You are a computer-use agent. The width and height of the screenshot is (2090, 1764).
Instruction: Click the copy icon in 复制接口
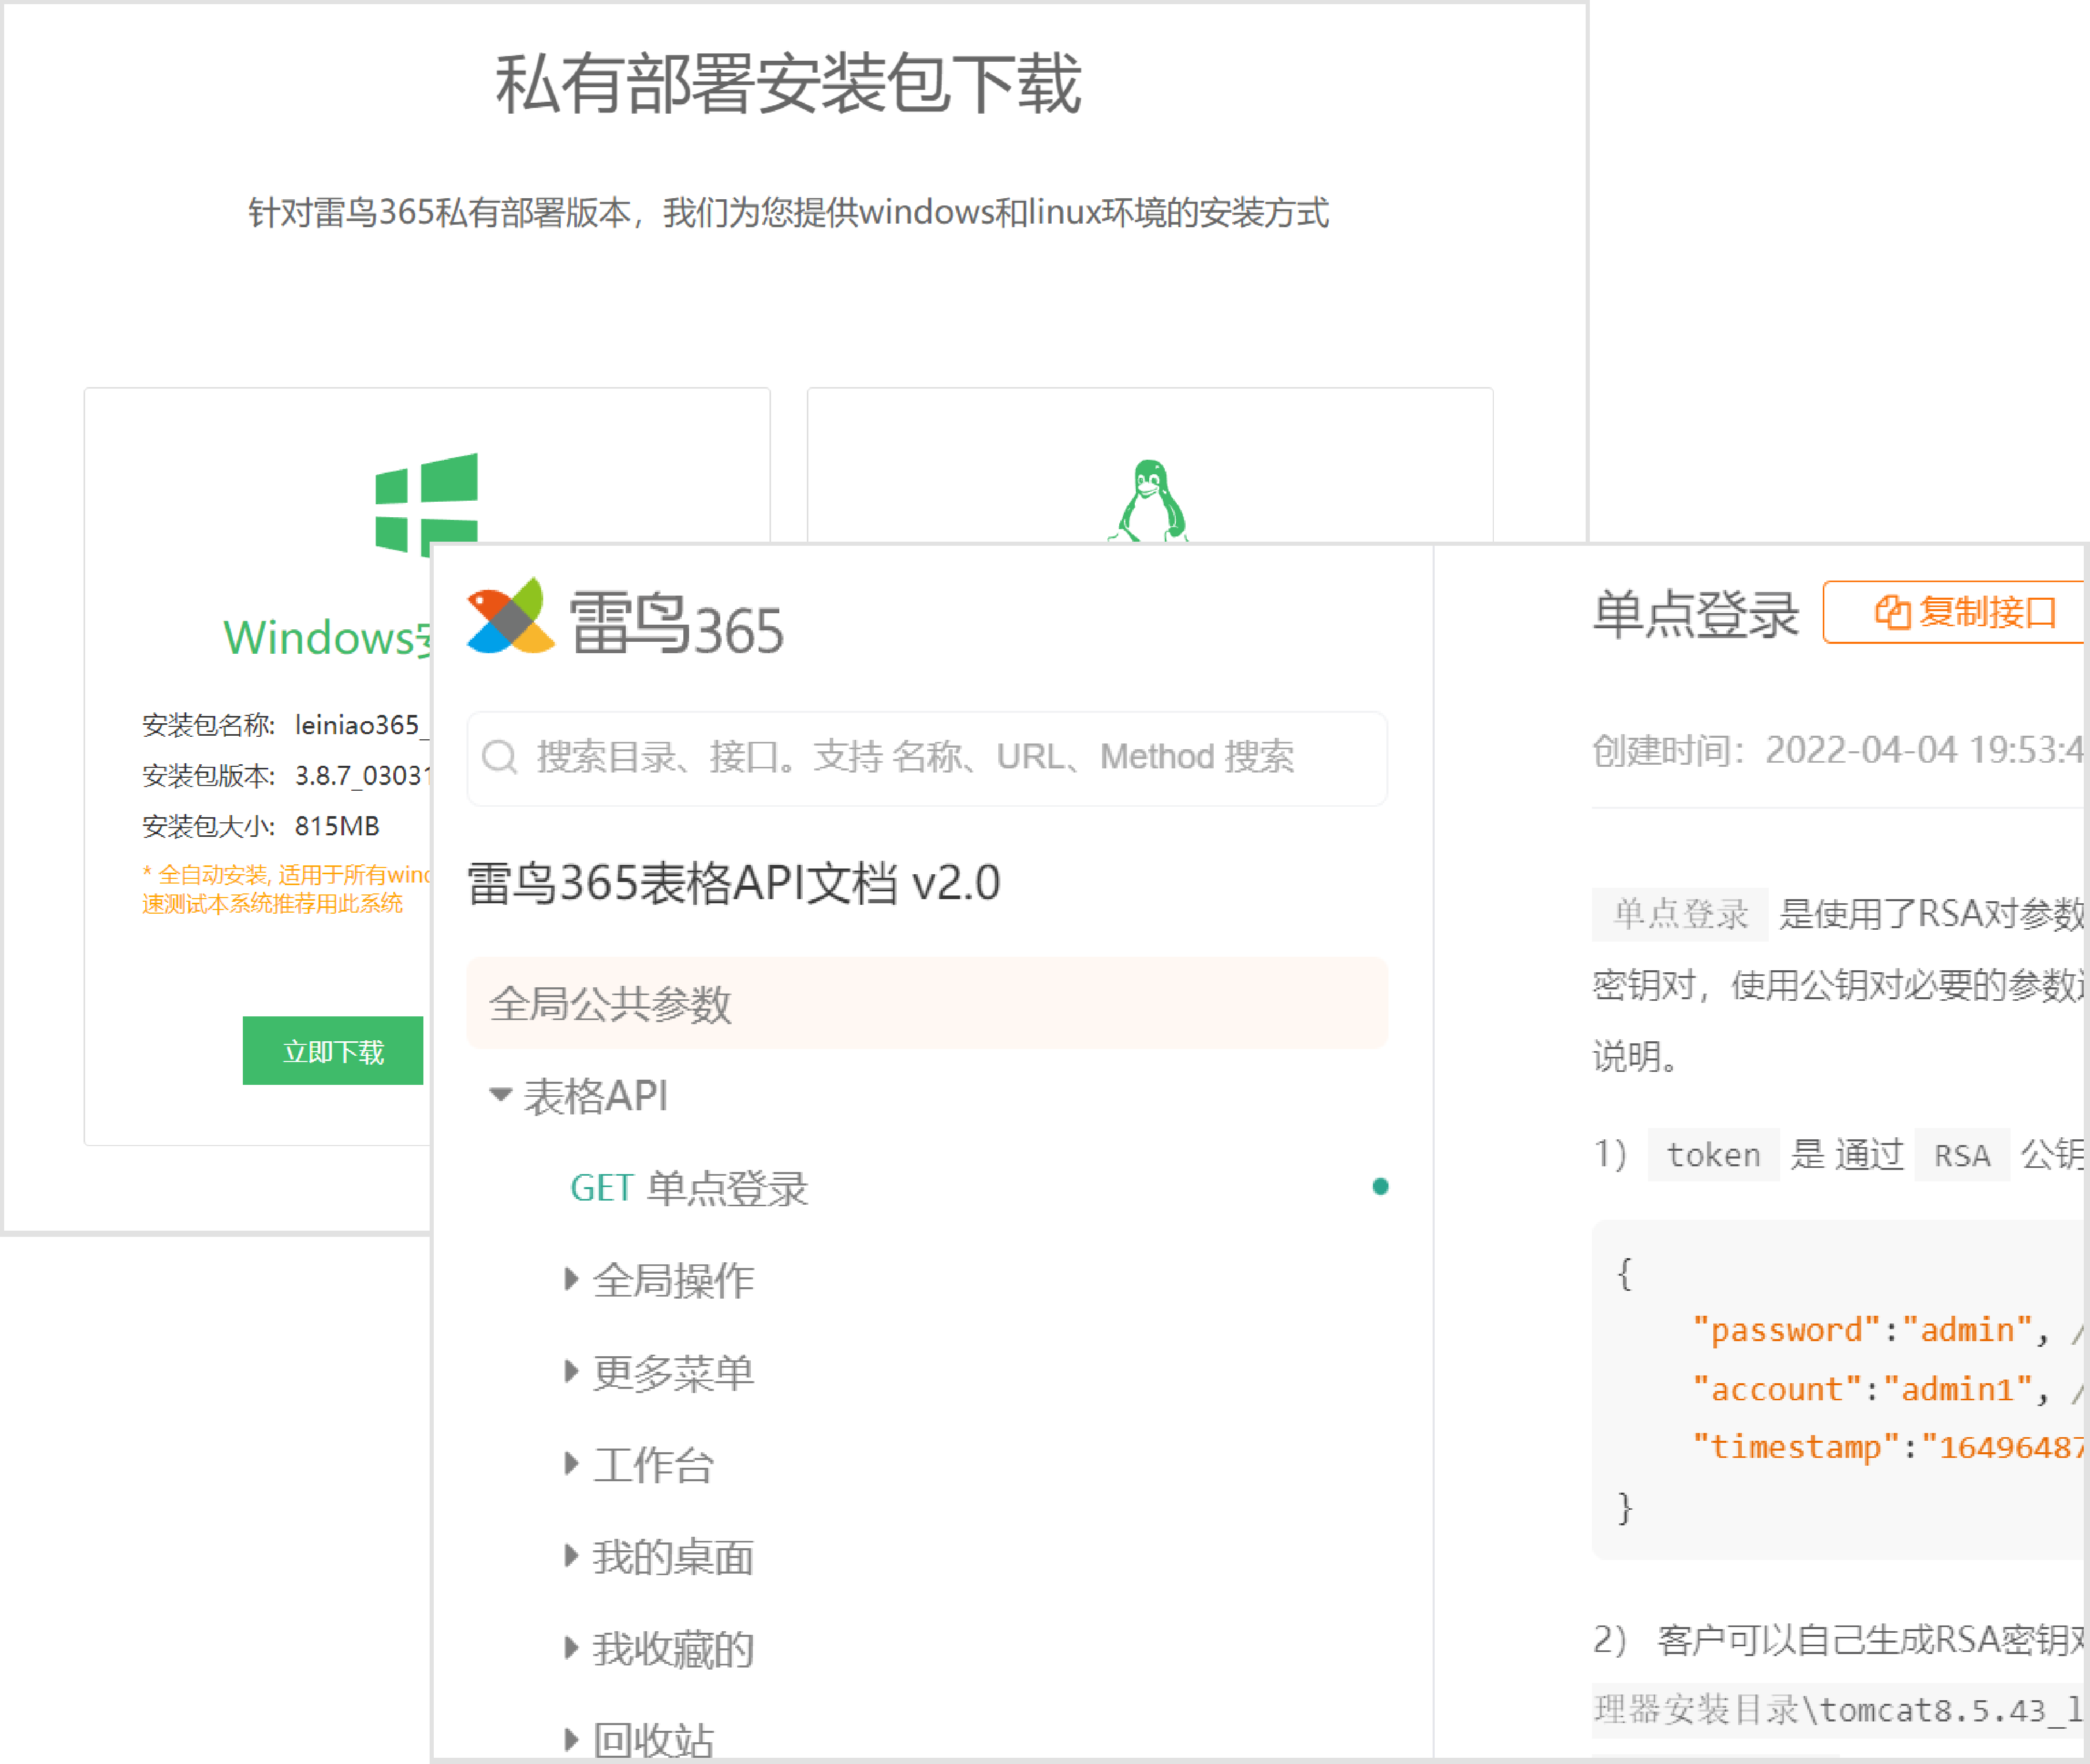(x=1892, y=612)
